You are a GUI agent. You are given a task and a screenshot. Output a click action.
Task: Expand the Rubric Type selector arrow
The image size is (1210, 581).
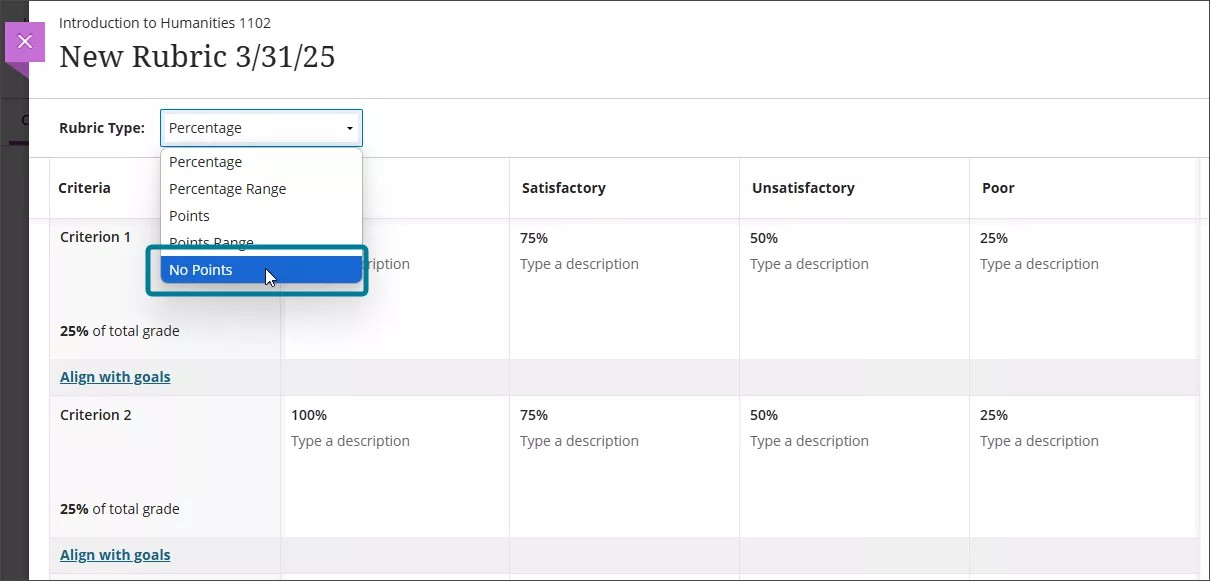pos(348,128)
